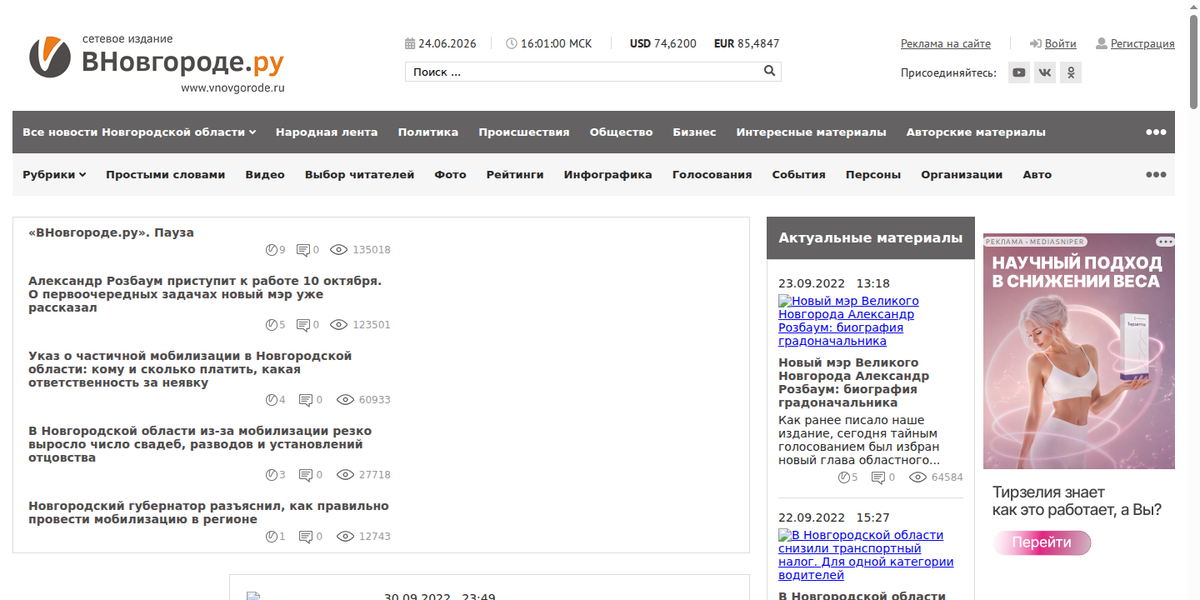1200x600 pixels.
Task: Click the views eye icon beside 135018
Action: (x=338, y=250)
